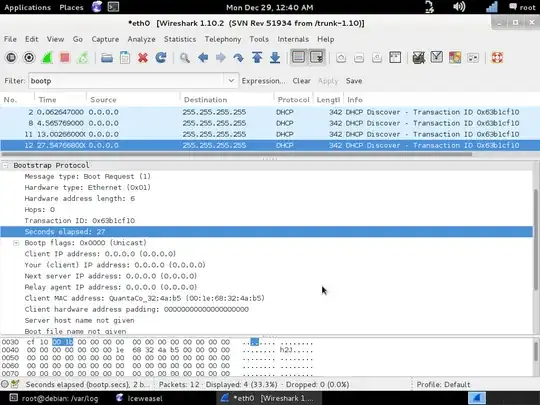Edit capture filters toolbar icon

click(x=419, y=58)
